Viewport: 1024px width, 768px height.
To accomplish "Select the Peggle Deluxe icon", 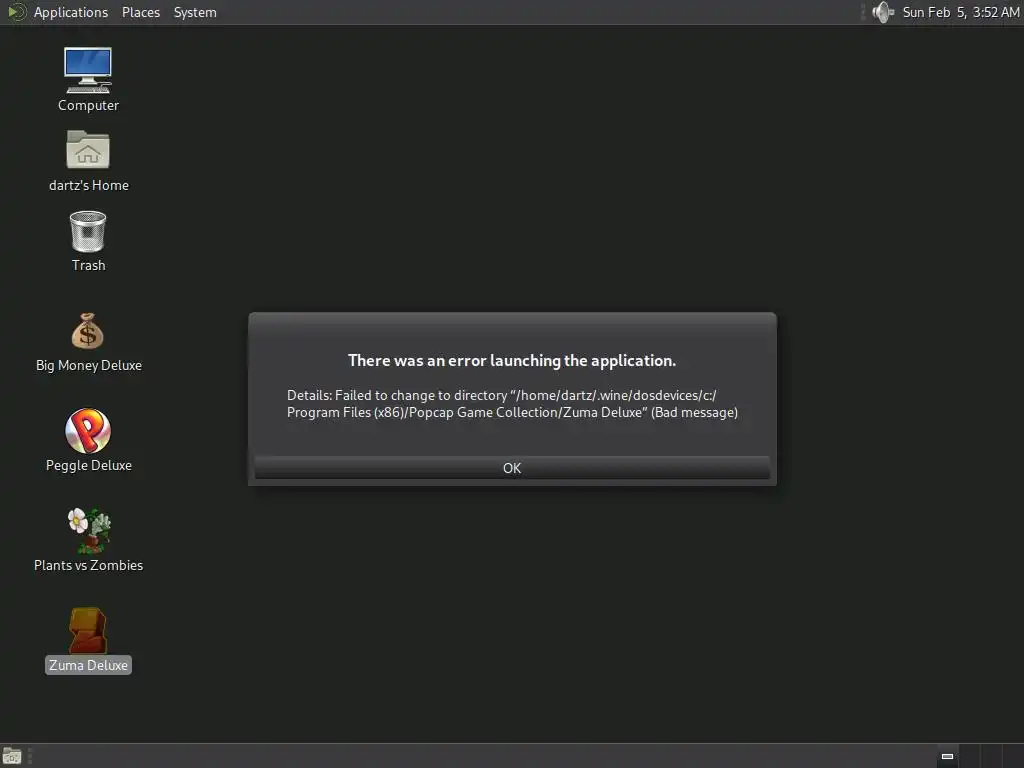I will [x=88, y=430].
